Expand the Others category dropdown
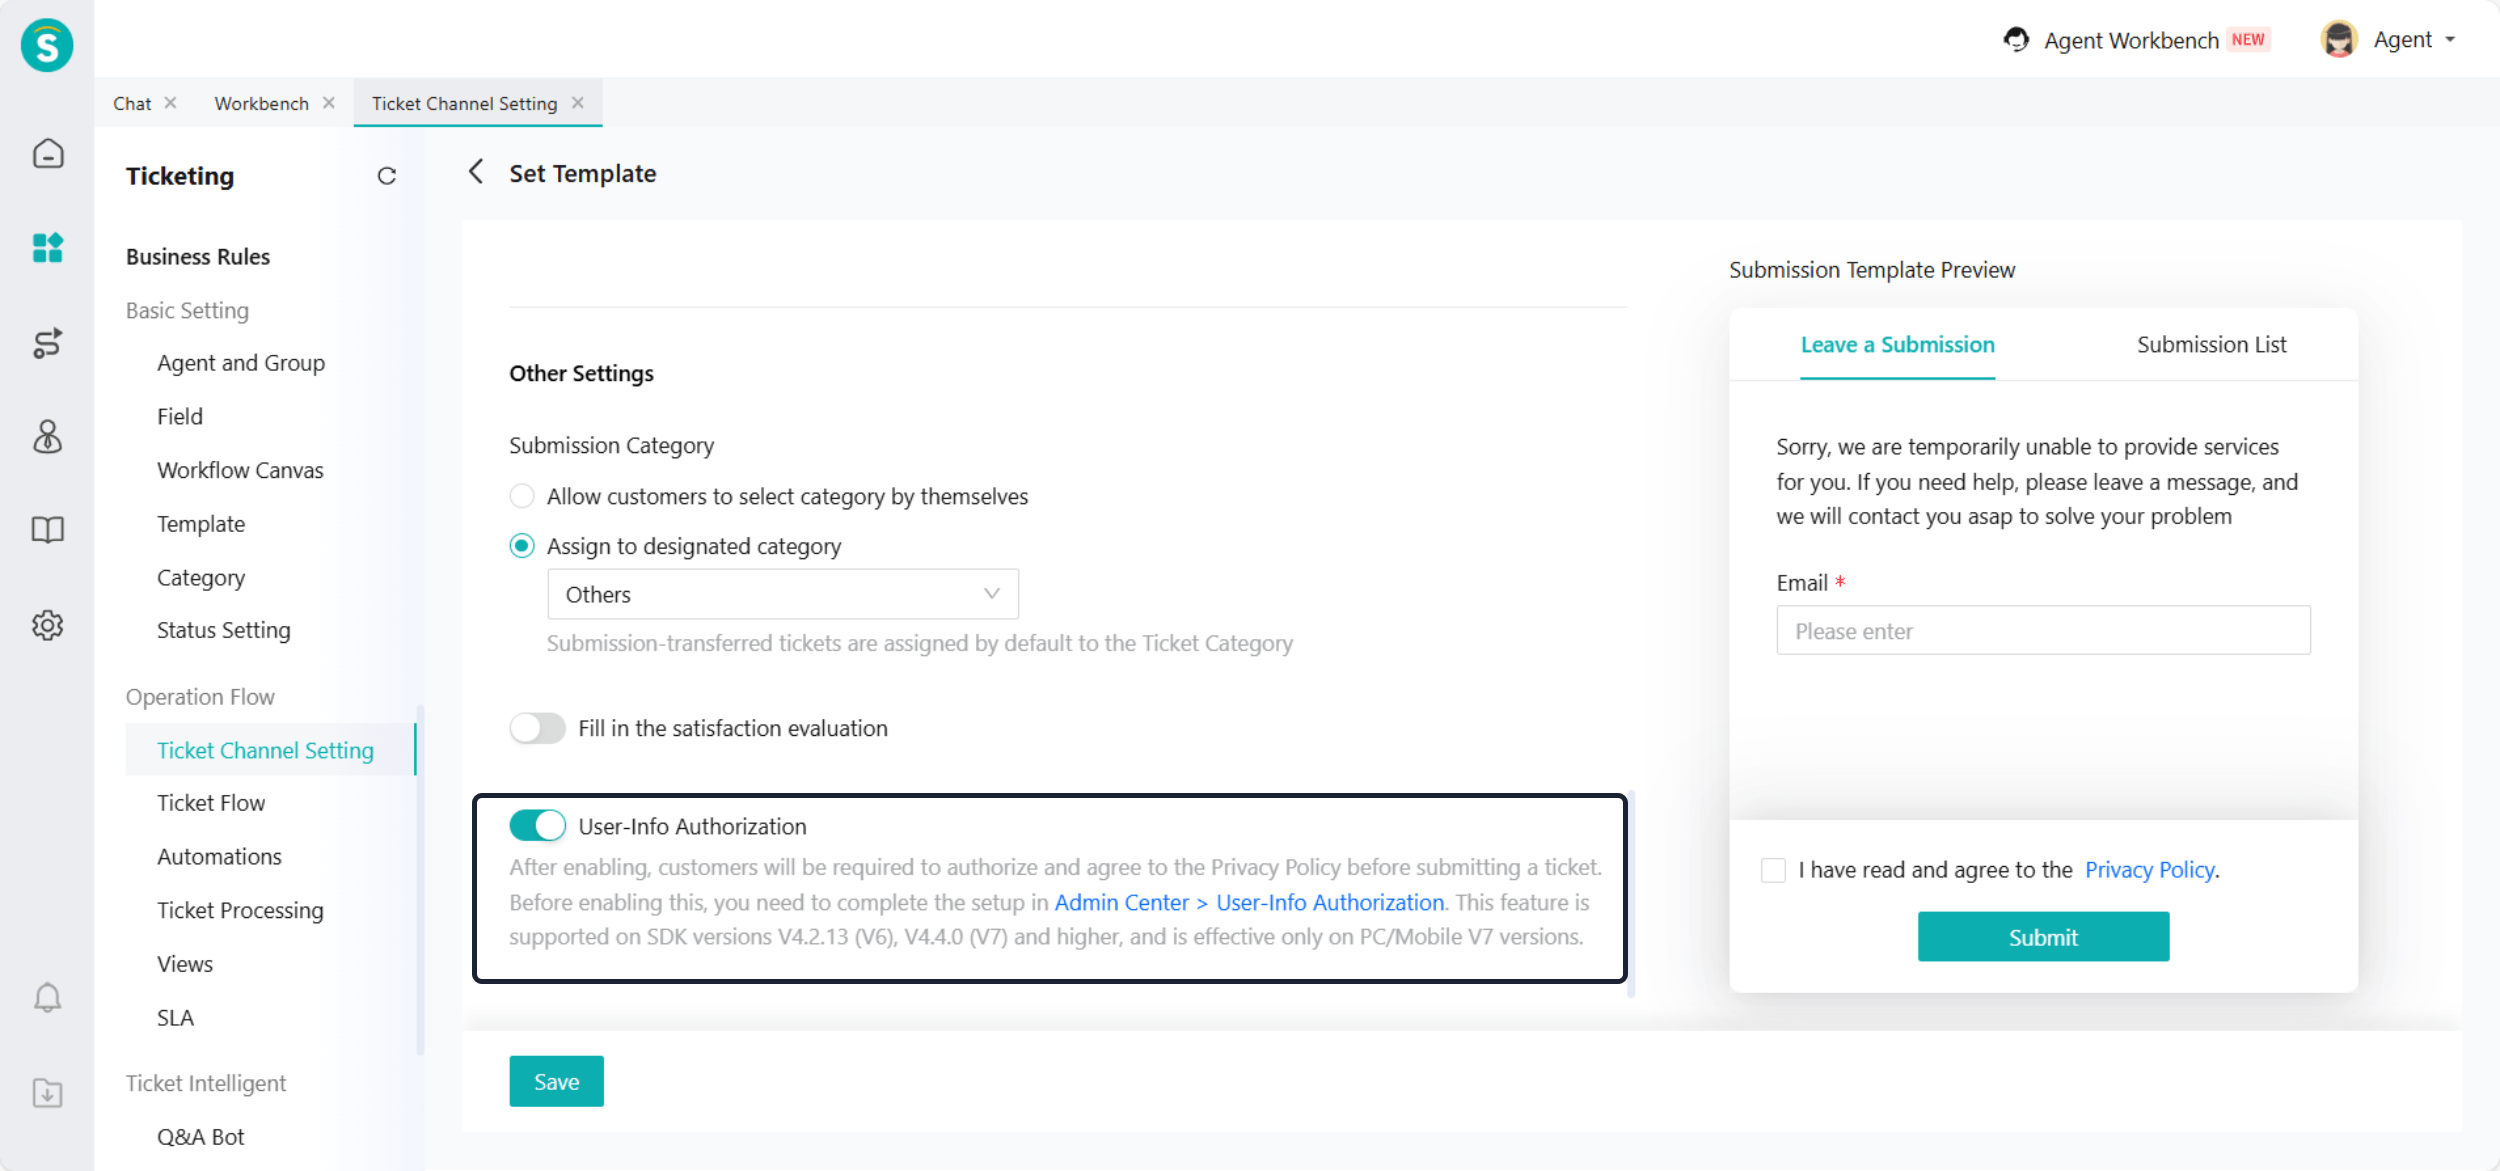 coord(782,594)
